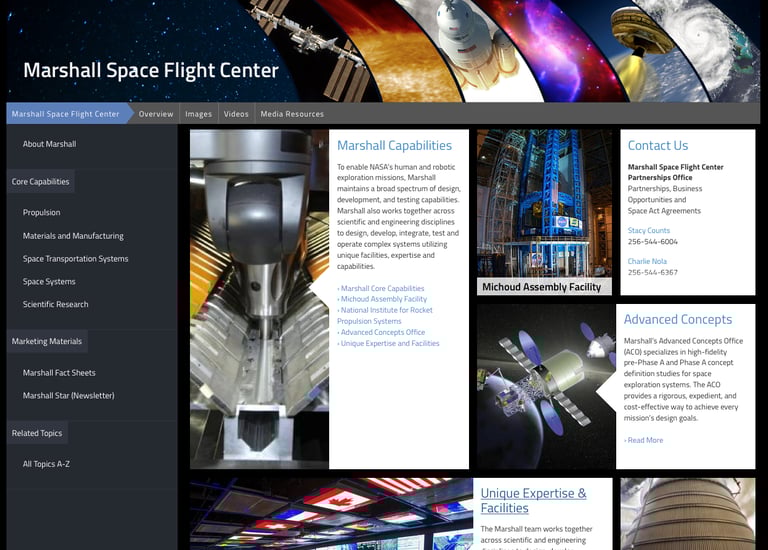Open Propulsion sidebar link

click(x=42, y=213)
